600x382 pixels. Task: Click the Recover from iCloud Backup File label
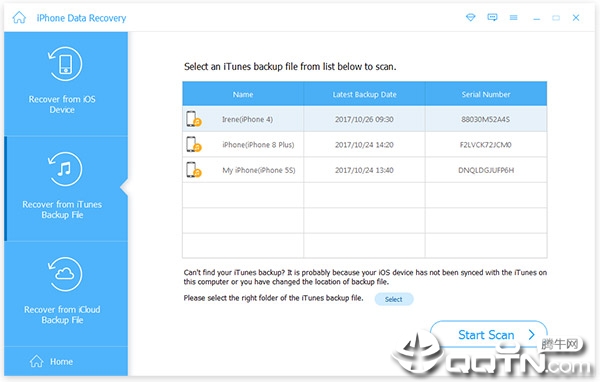pyautogui.click(x=62, y=315)
